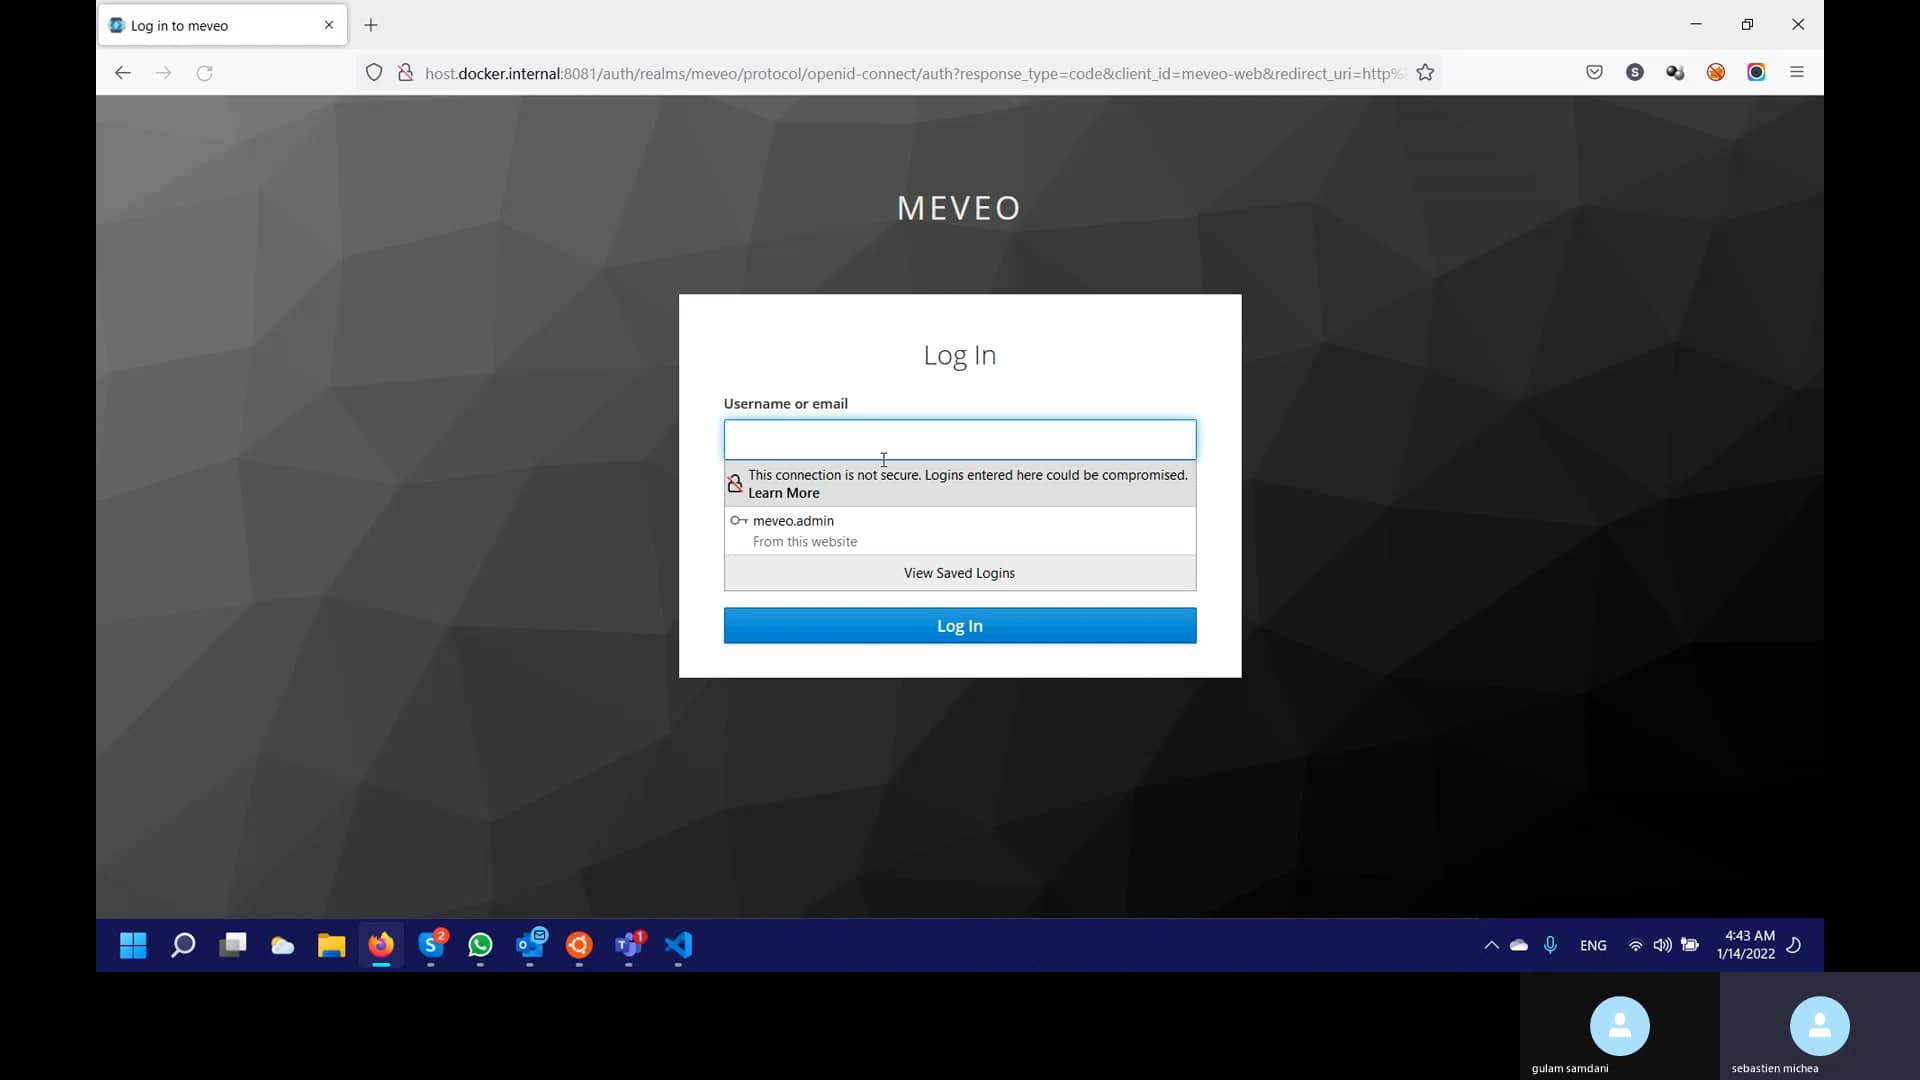The width and height of the screenshot is (1920, 1080).
Task: Open Windows Start menu
Action: pos(133,945)
